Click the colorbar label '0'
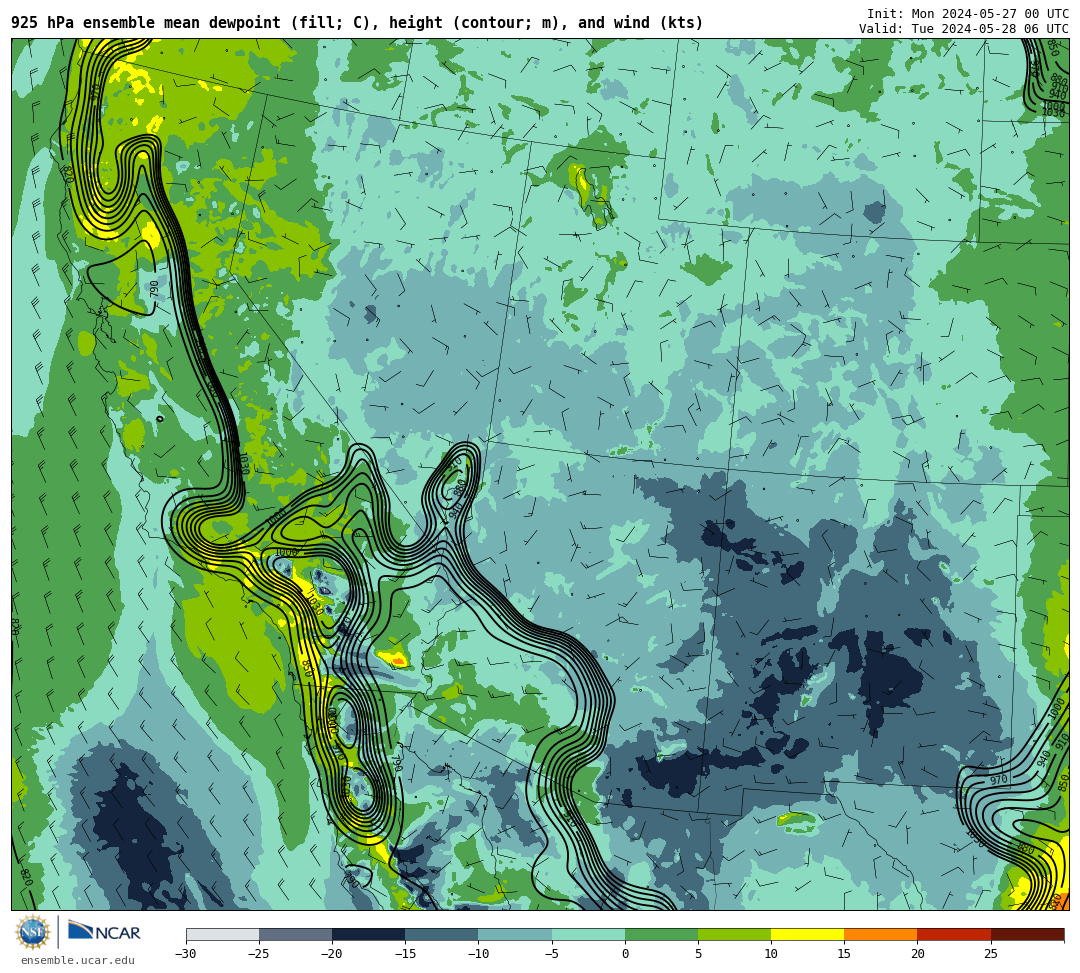This screenshot has width=1080, height=973. tap(625, 954)
